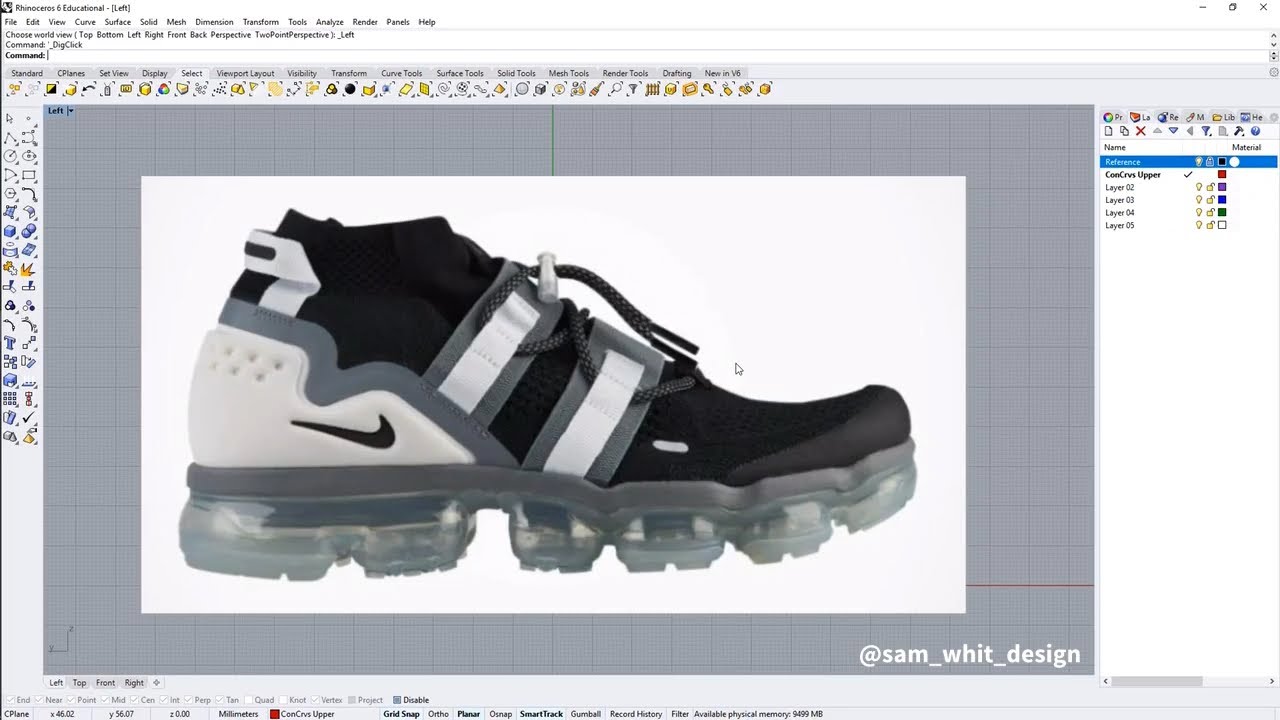This screenshot has height=720, width=1280.
Task: Toggle visibility bulb for Layer 03
Action: tap(1199, 200)
